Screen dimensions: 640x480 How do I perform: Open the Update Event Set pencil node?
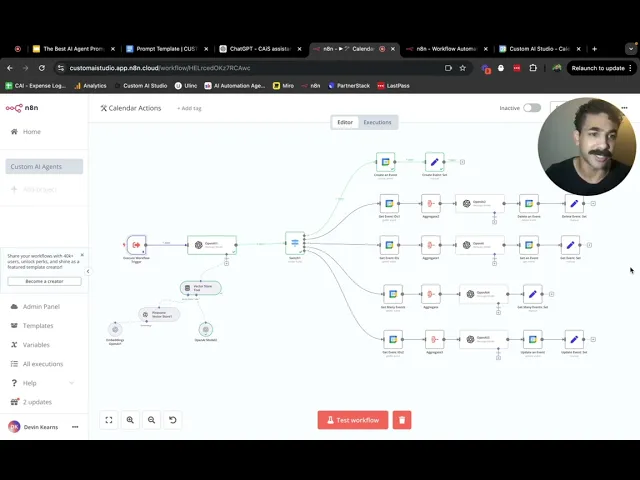click(x=574, y=339)
